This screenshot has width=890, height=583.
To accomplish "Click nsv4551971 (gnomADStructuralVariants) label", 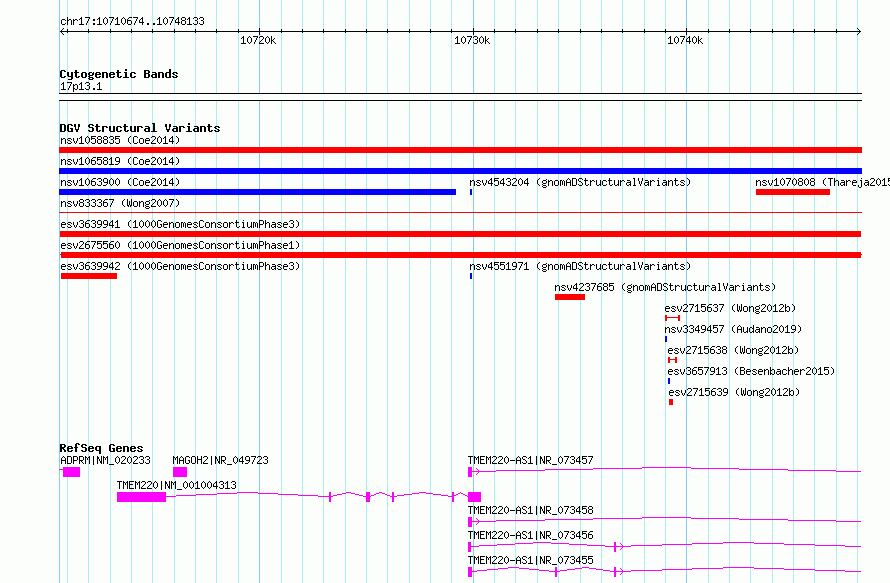I will (580, 266).
